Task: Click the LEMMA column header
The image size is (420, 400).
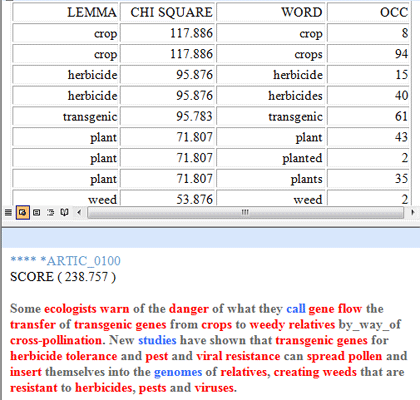Action: click(x=65, y=12)
